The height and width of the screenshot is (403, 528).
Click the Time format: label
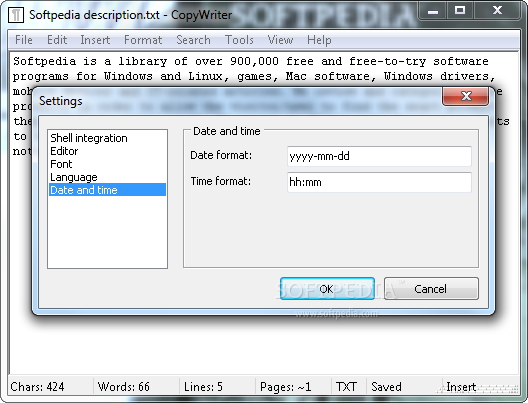[x=221, y=181]
